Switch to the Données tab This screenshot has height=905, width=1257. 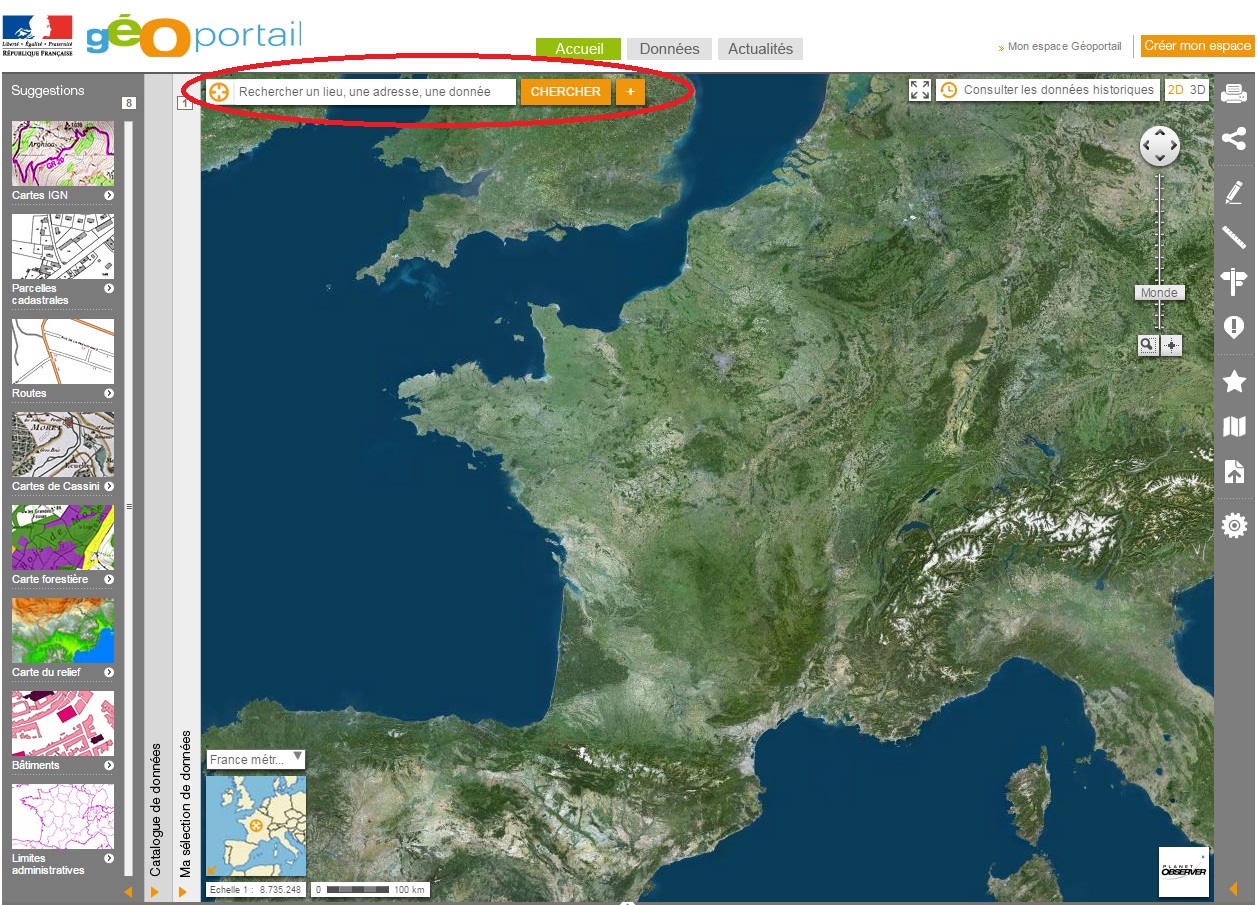pos(669,49)
